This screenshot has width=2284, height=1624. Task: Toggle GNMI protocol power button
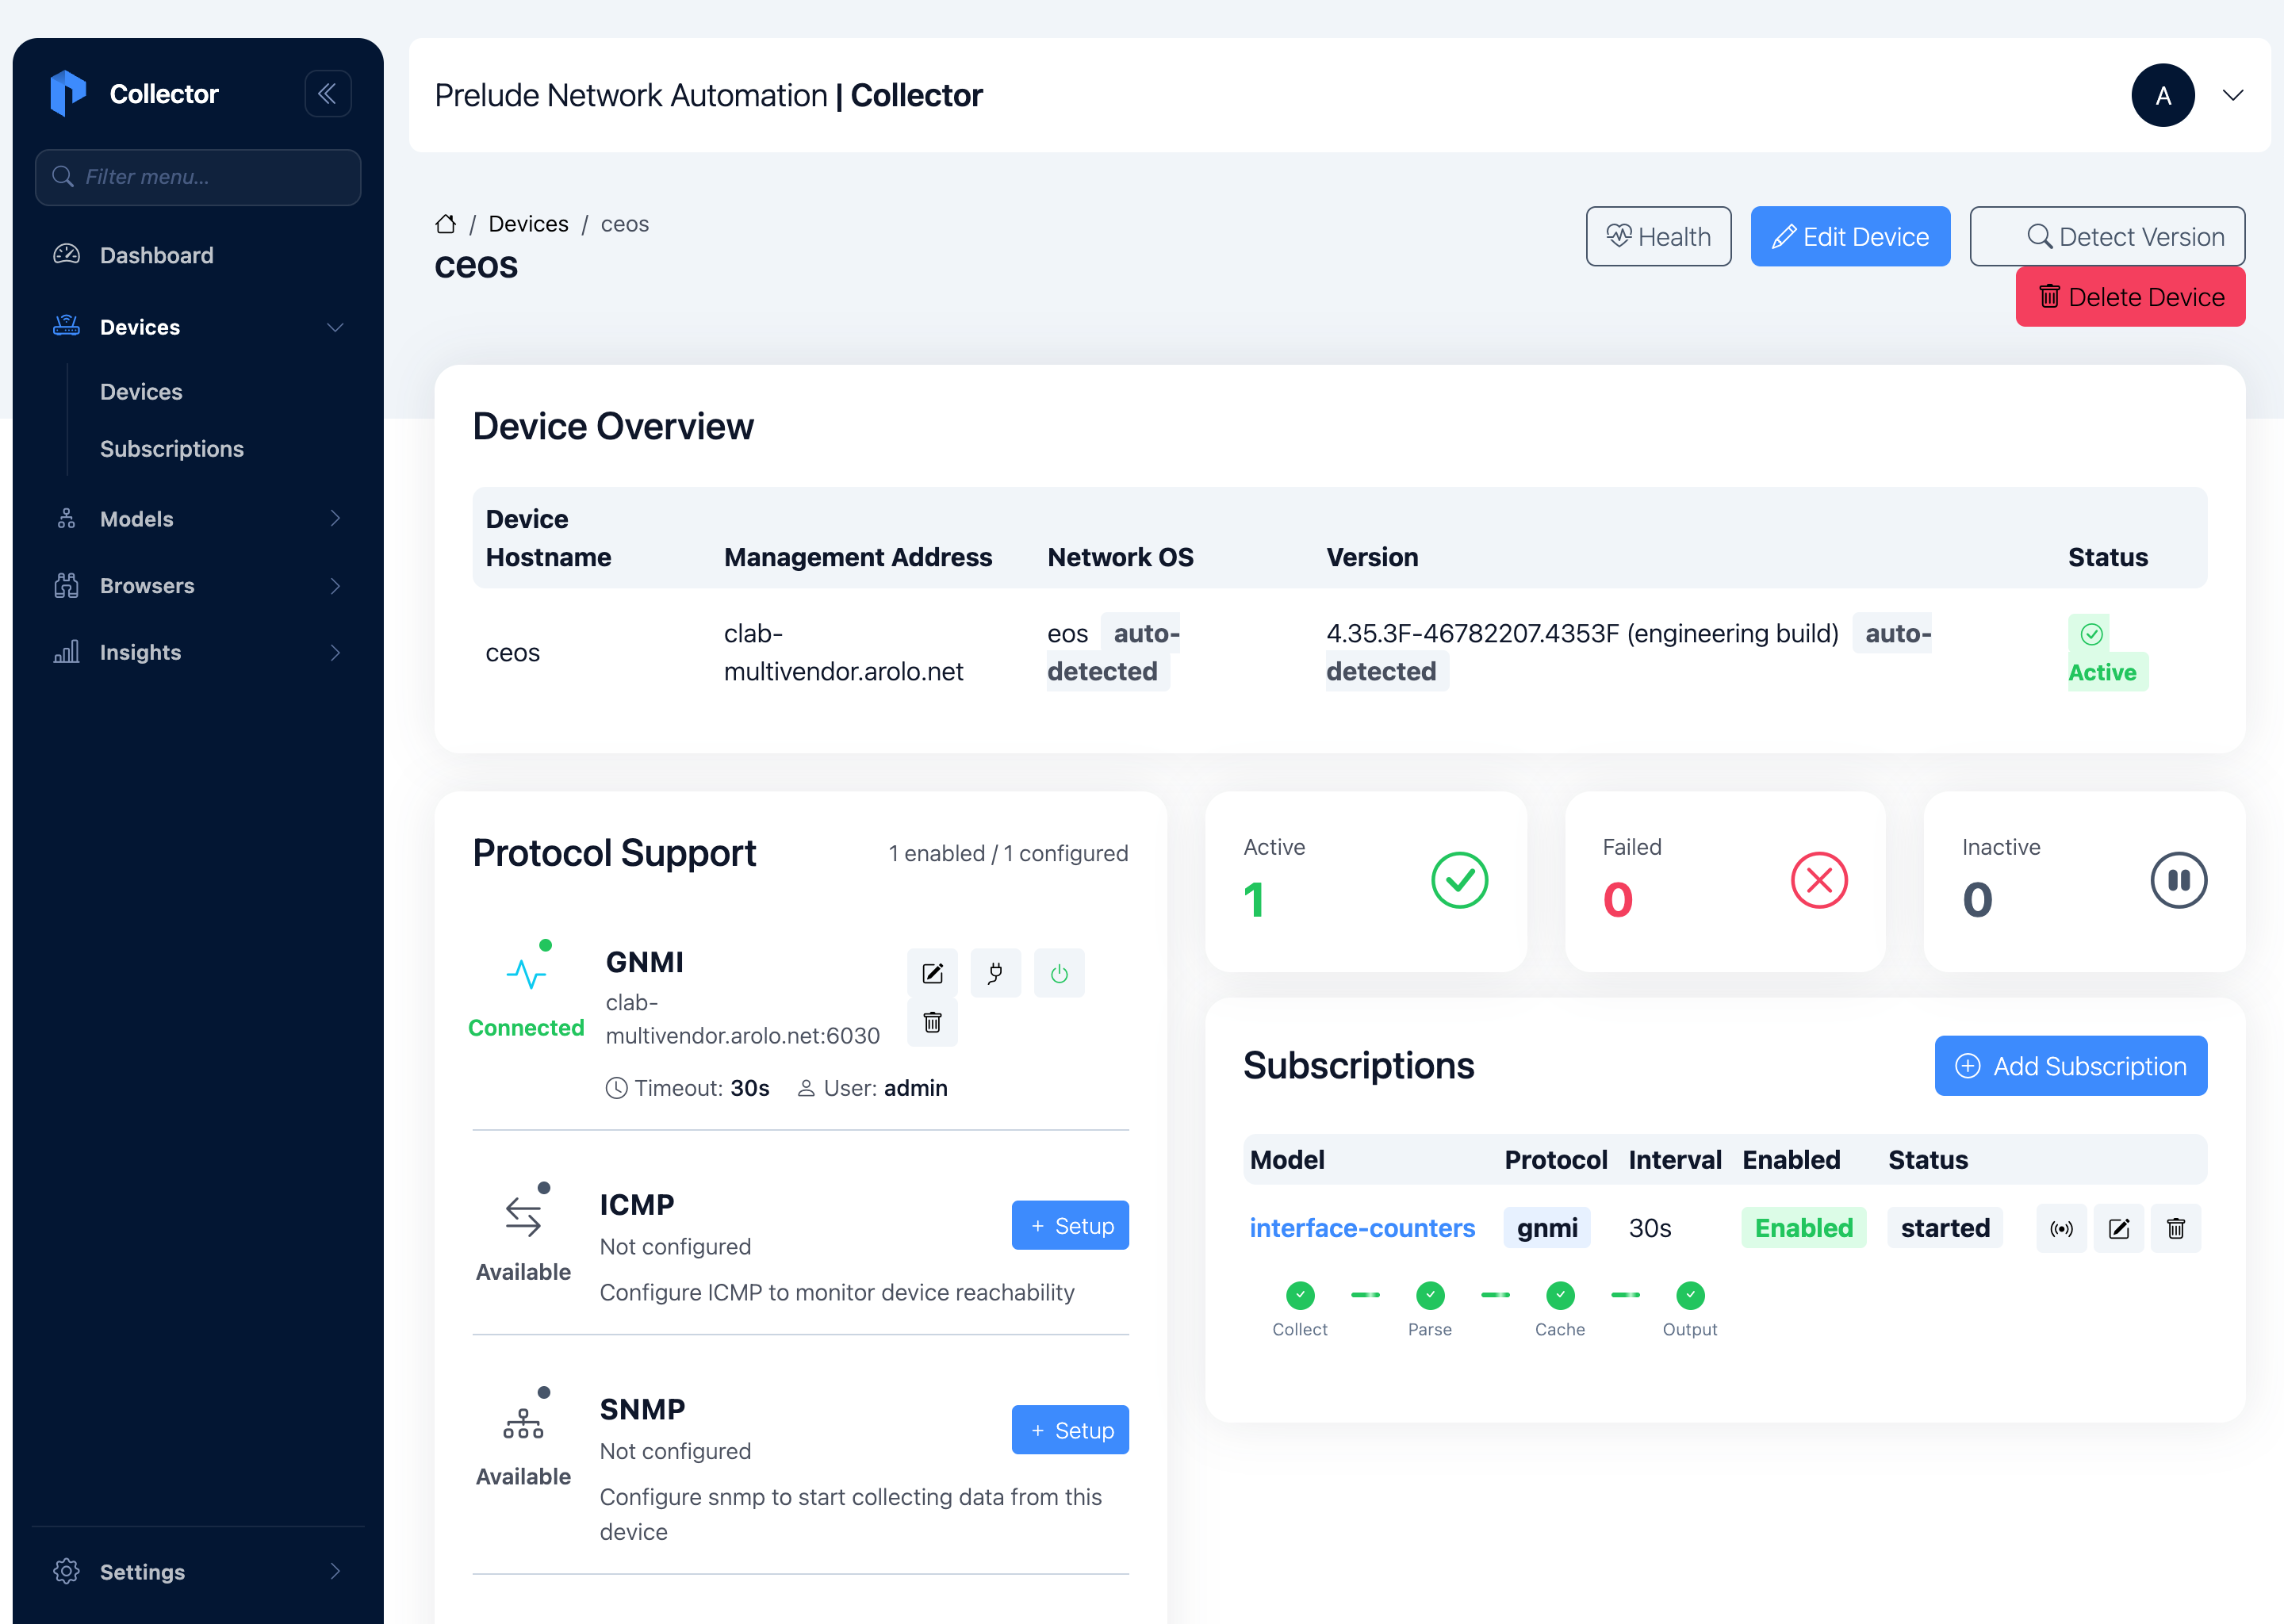[x=1059, y=973]
